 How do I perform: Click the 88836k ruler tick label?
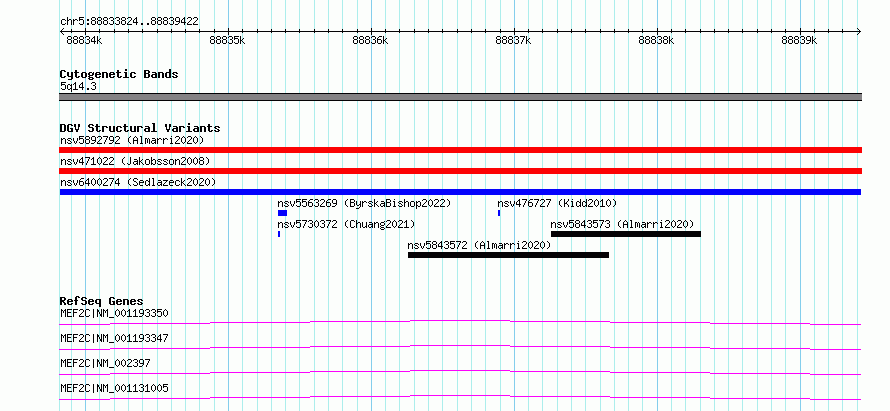pos(370,41)
